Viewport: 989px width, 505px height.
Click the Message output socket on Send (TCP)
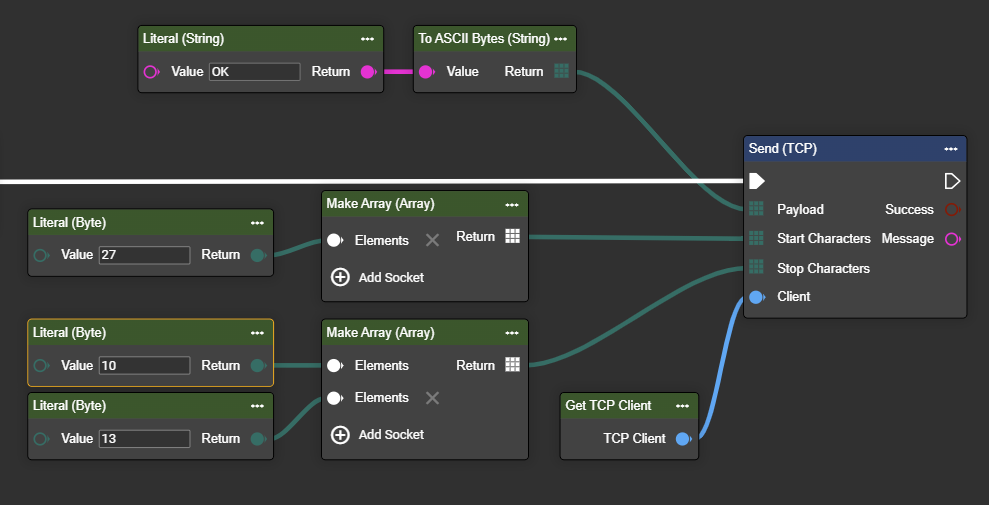pyautogui.click(x=952, y=239)
